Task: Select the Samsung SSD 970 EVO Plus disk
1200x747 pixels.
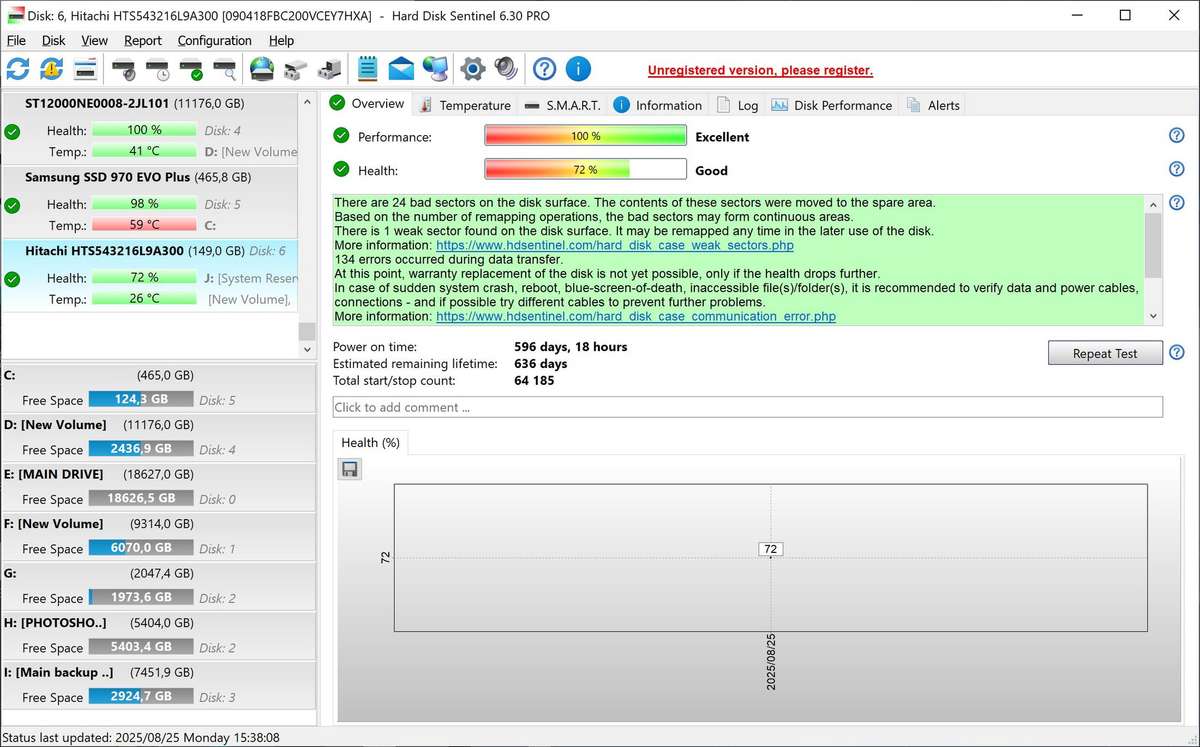Action: point(138,177)
